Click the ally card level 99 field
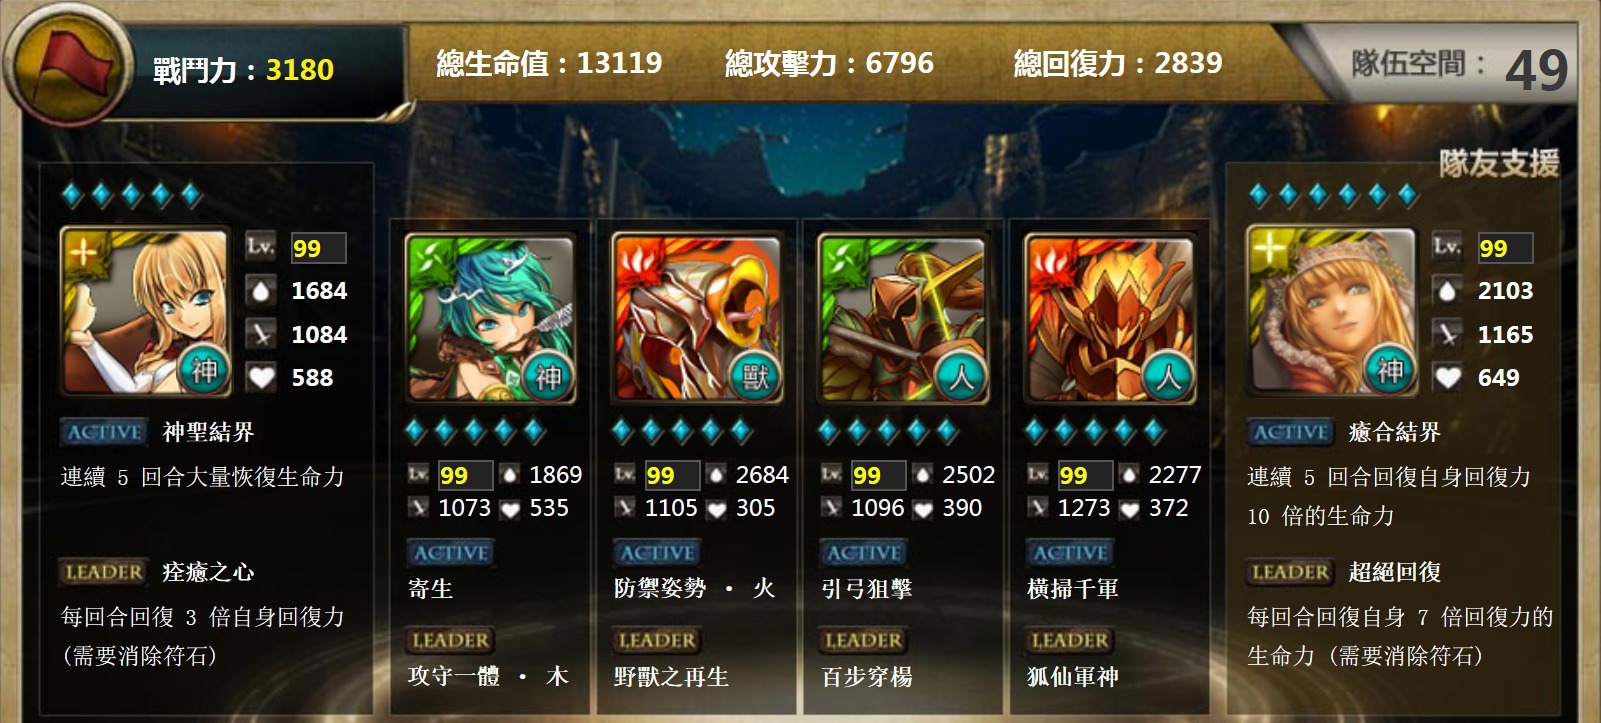Viewport: 1601px width, 723px height. point(1505,248)
